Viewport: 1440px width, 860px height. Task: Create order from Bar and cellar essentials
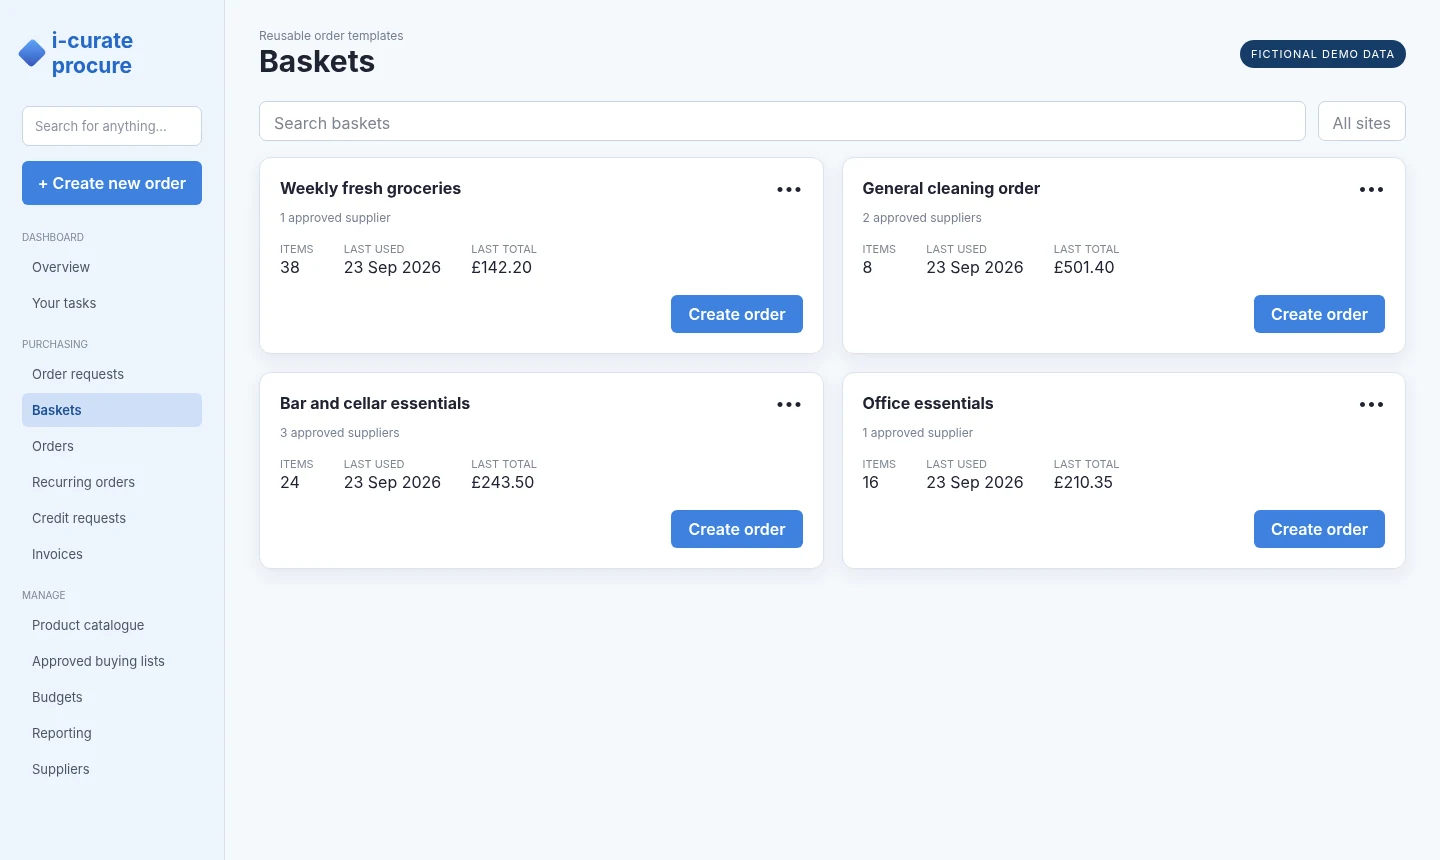tap(737, 529)
